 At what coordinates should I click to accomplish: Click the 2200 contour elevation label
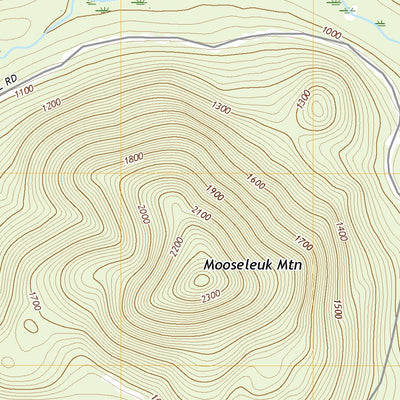click(x=177, y=247)
